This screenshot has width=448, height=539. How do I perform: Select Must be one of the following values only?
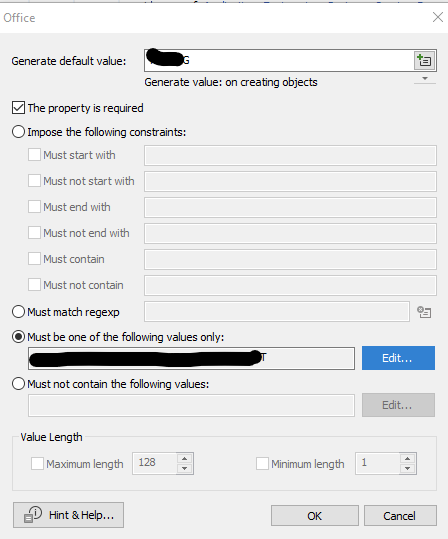click(18, 337)
